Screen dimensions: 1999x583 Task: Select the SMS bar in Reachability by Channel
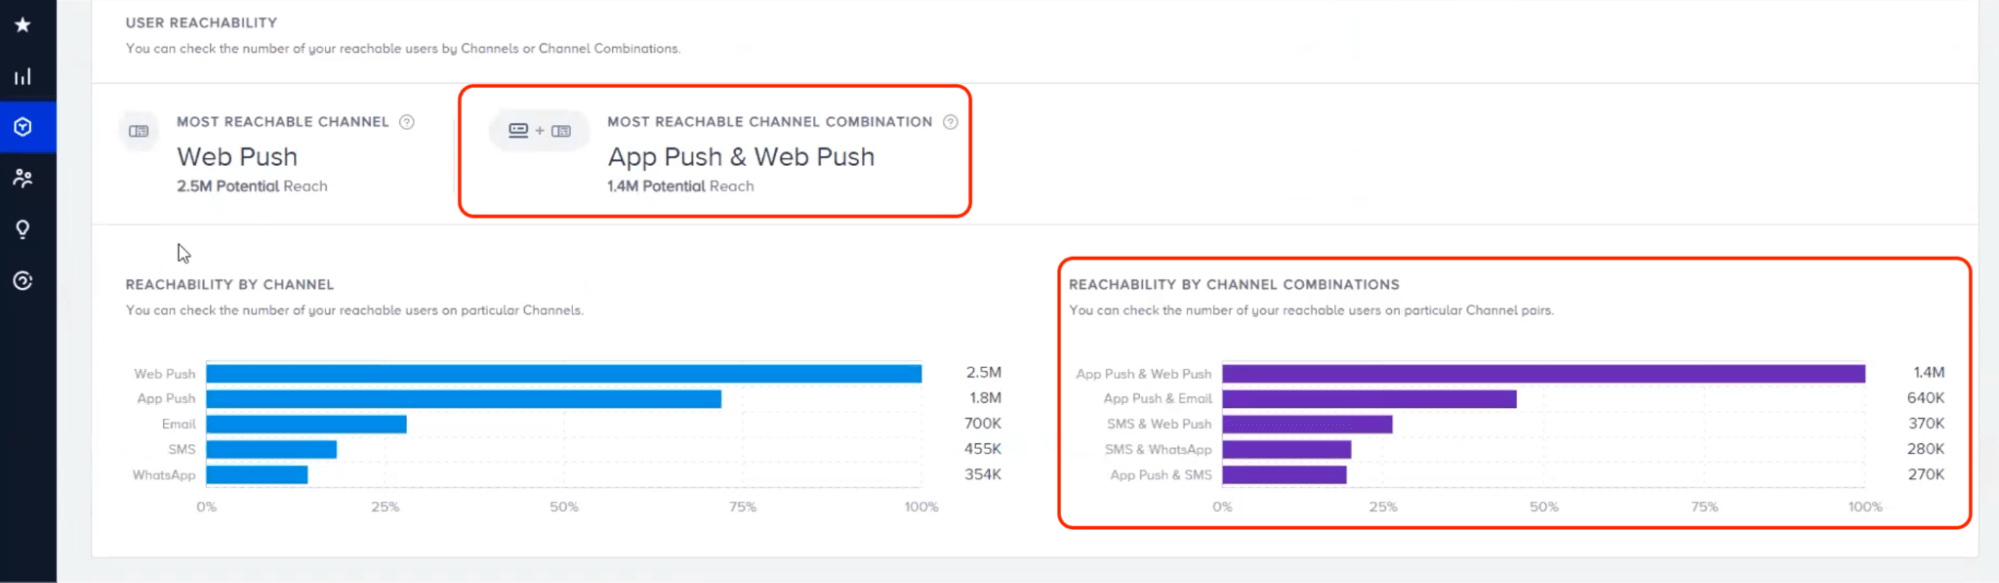pyautogui.click(x=270, y=449)
